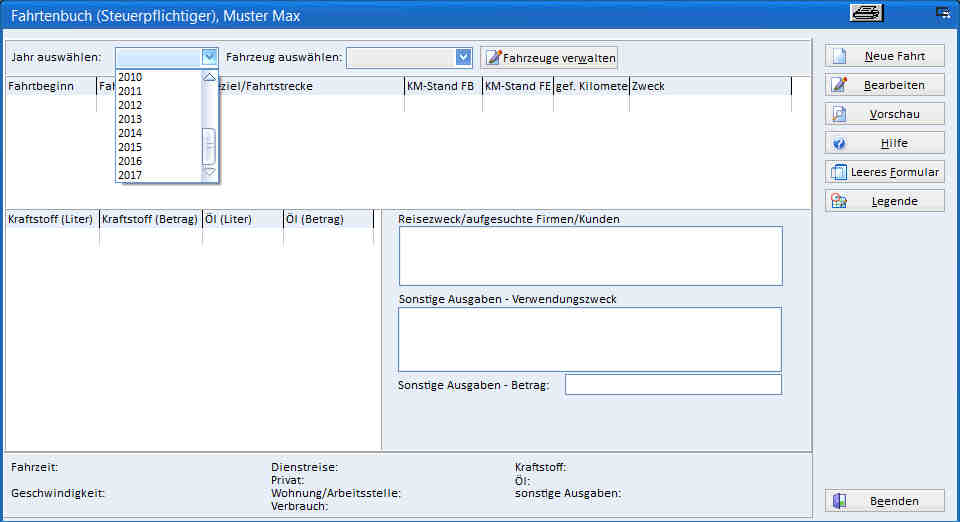Click the Reisezweck/aufgesuchte Firmen text box

coord(590,256)
